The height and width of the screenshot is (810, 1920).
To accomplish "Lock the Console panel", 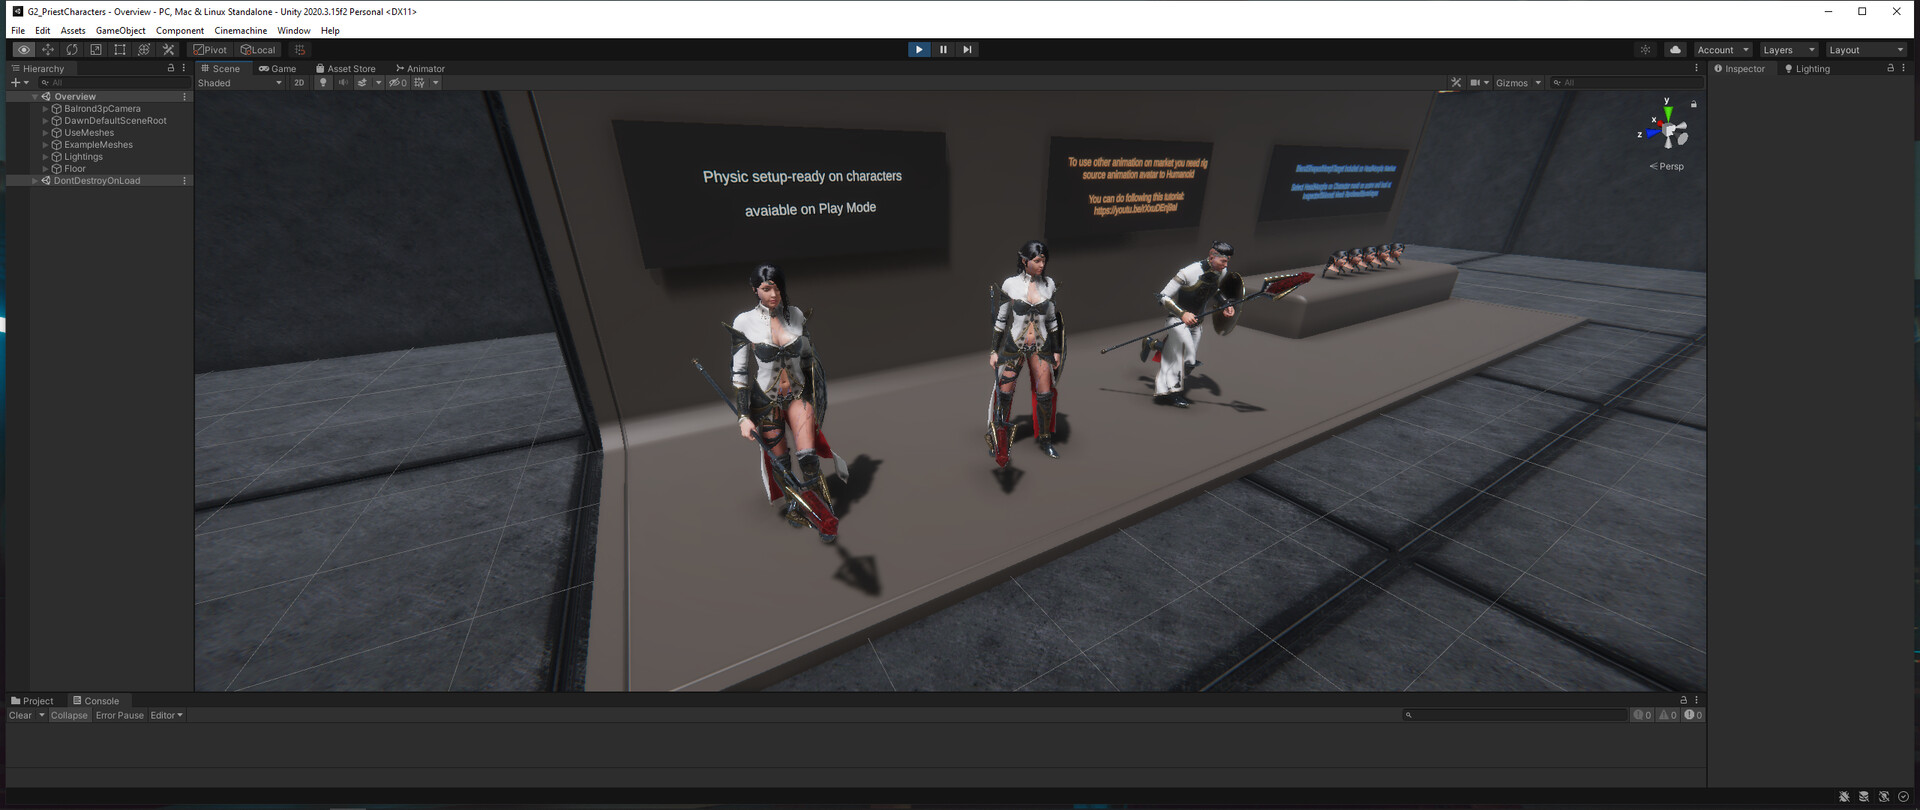I will pos(1683,700).
